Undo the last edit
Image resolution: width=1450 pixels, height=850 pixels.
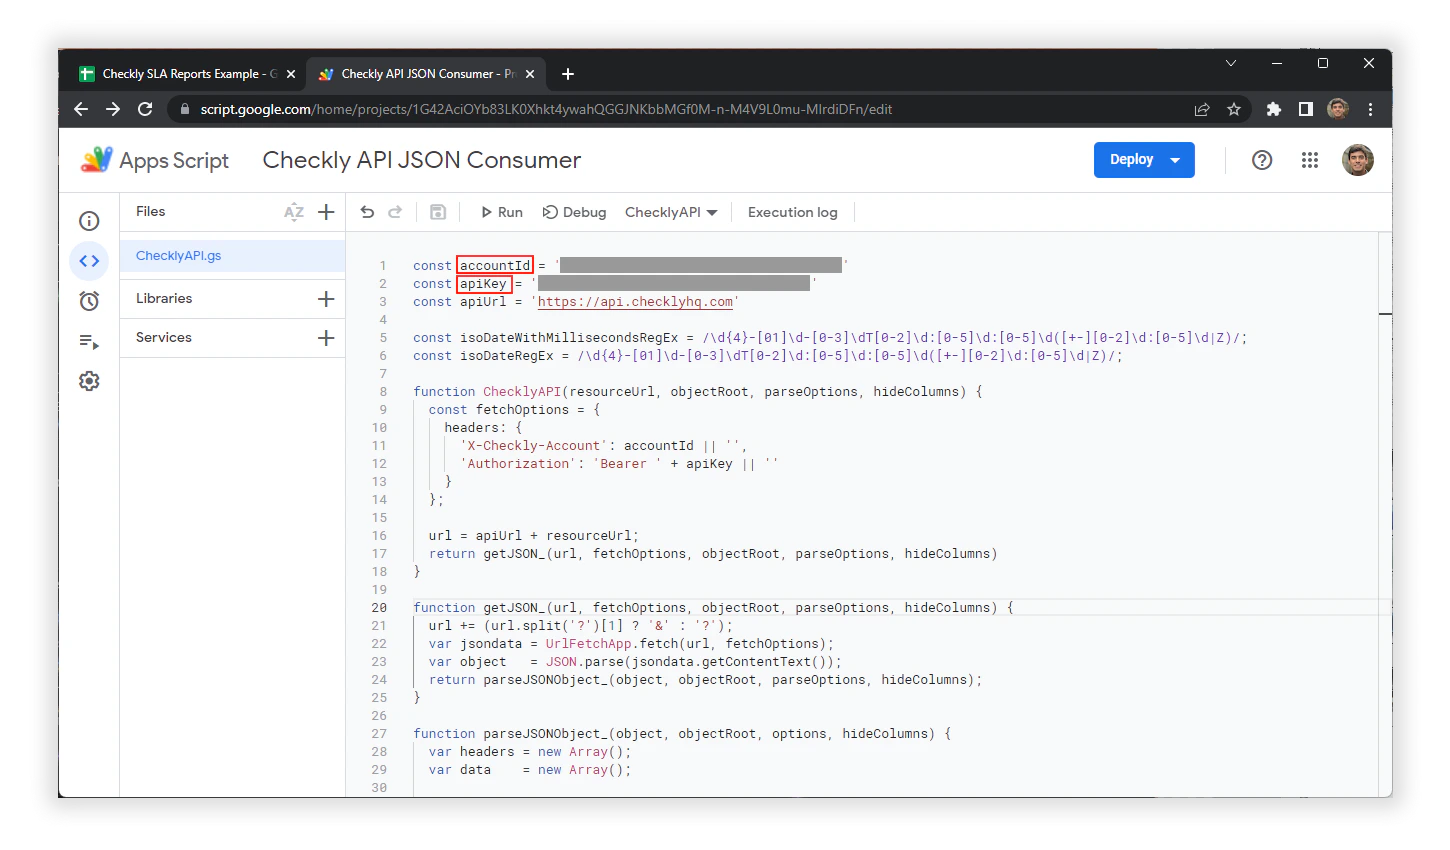point(367,211)
